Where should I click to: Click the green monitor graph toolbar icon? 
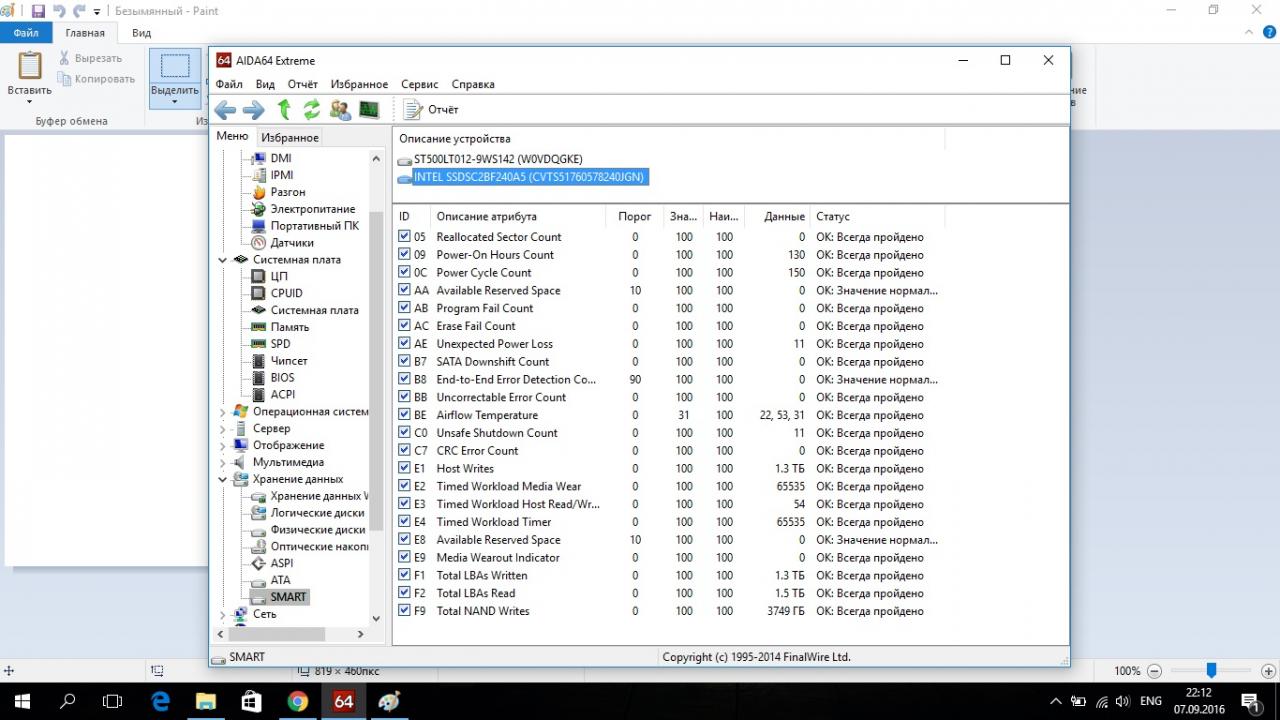[x=369, y=110]
